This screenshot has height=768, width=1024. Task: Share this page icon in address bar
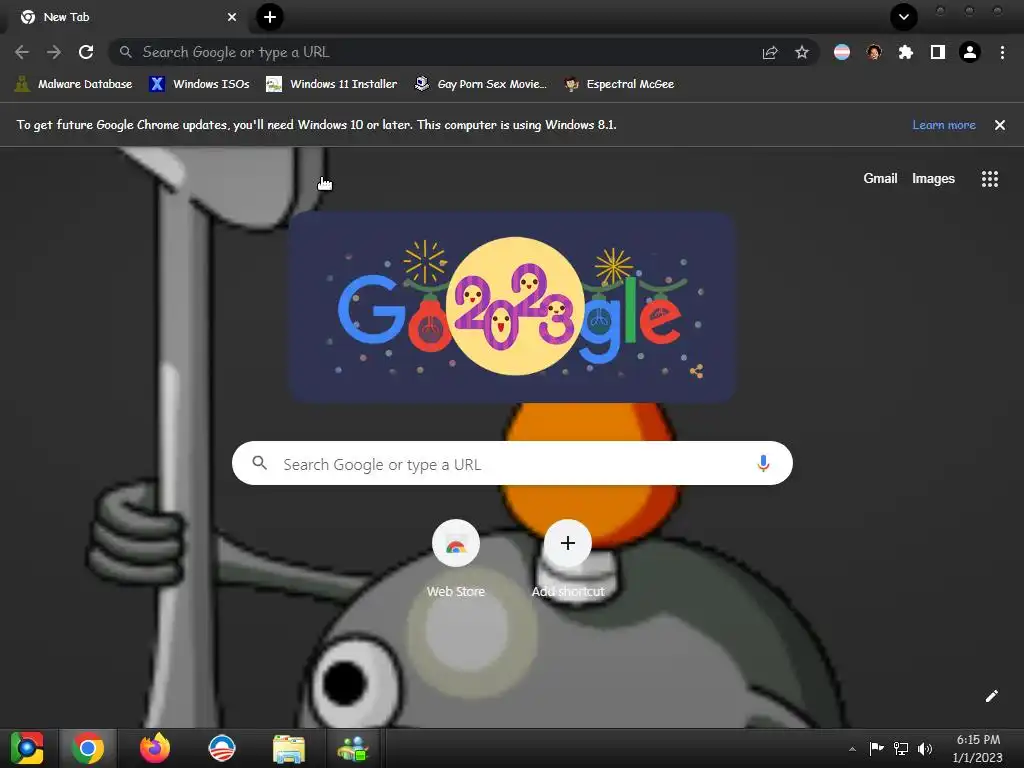770,52
